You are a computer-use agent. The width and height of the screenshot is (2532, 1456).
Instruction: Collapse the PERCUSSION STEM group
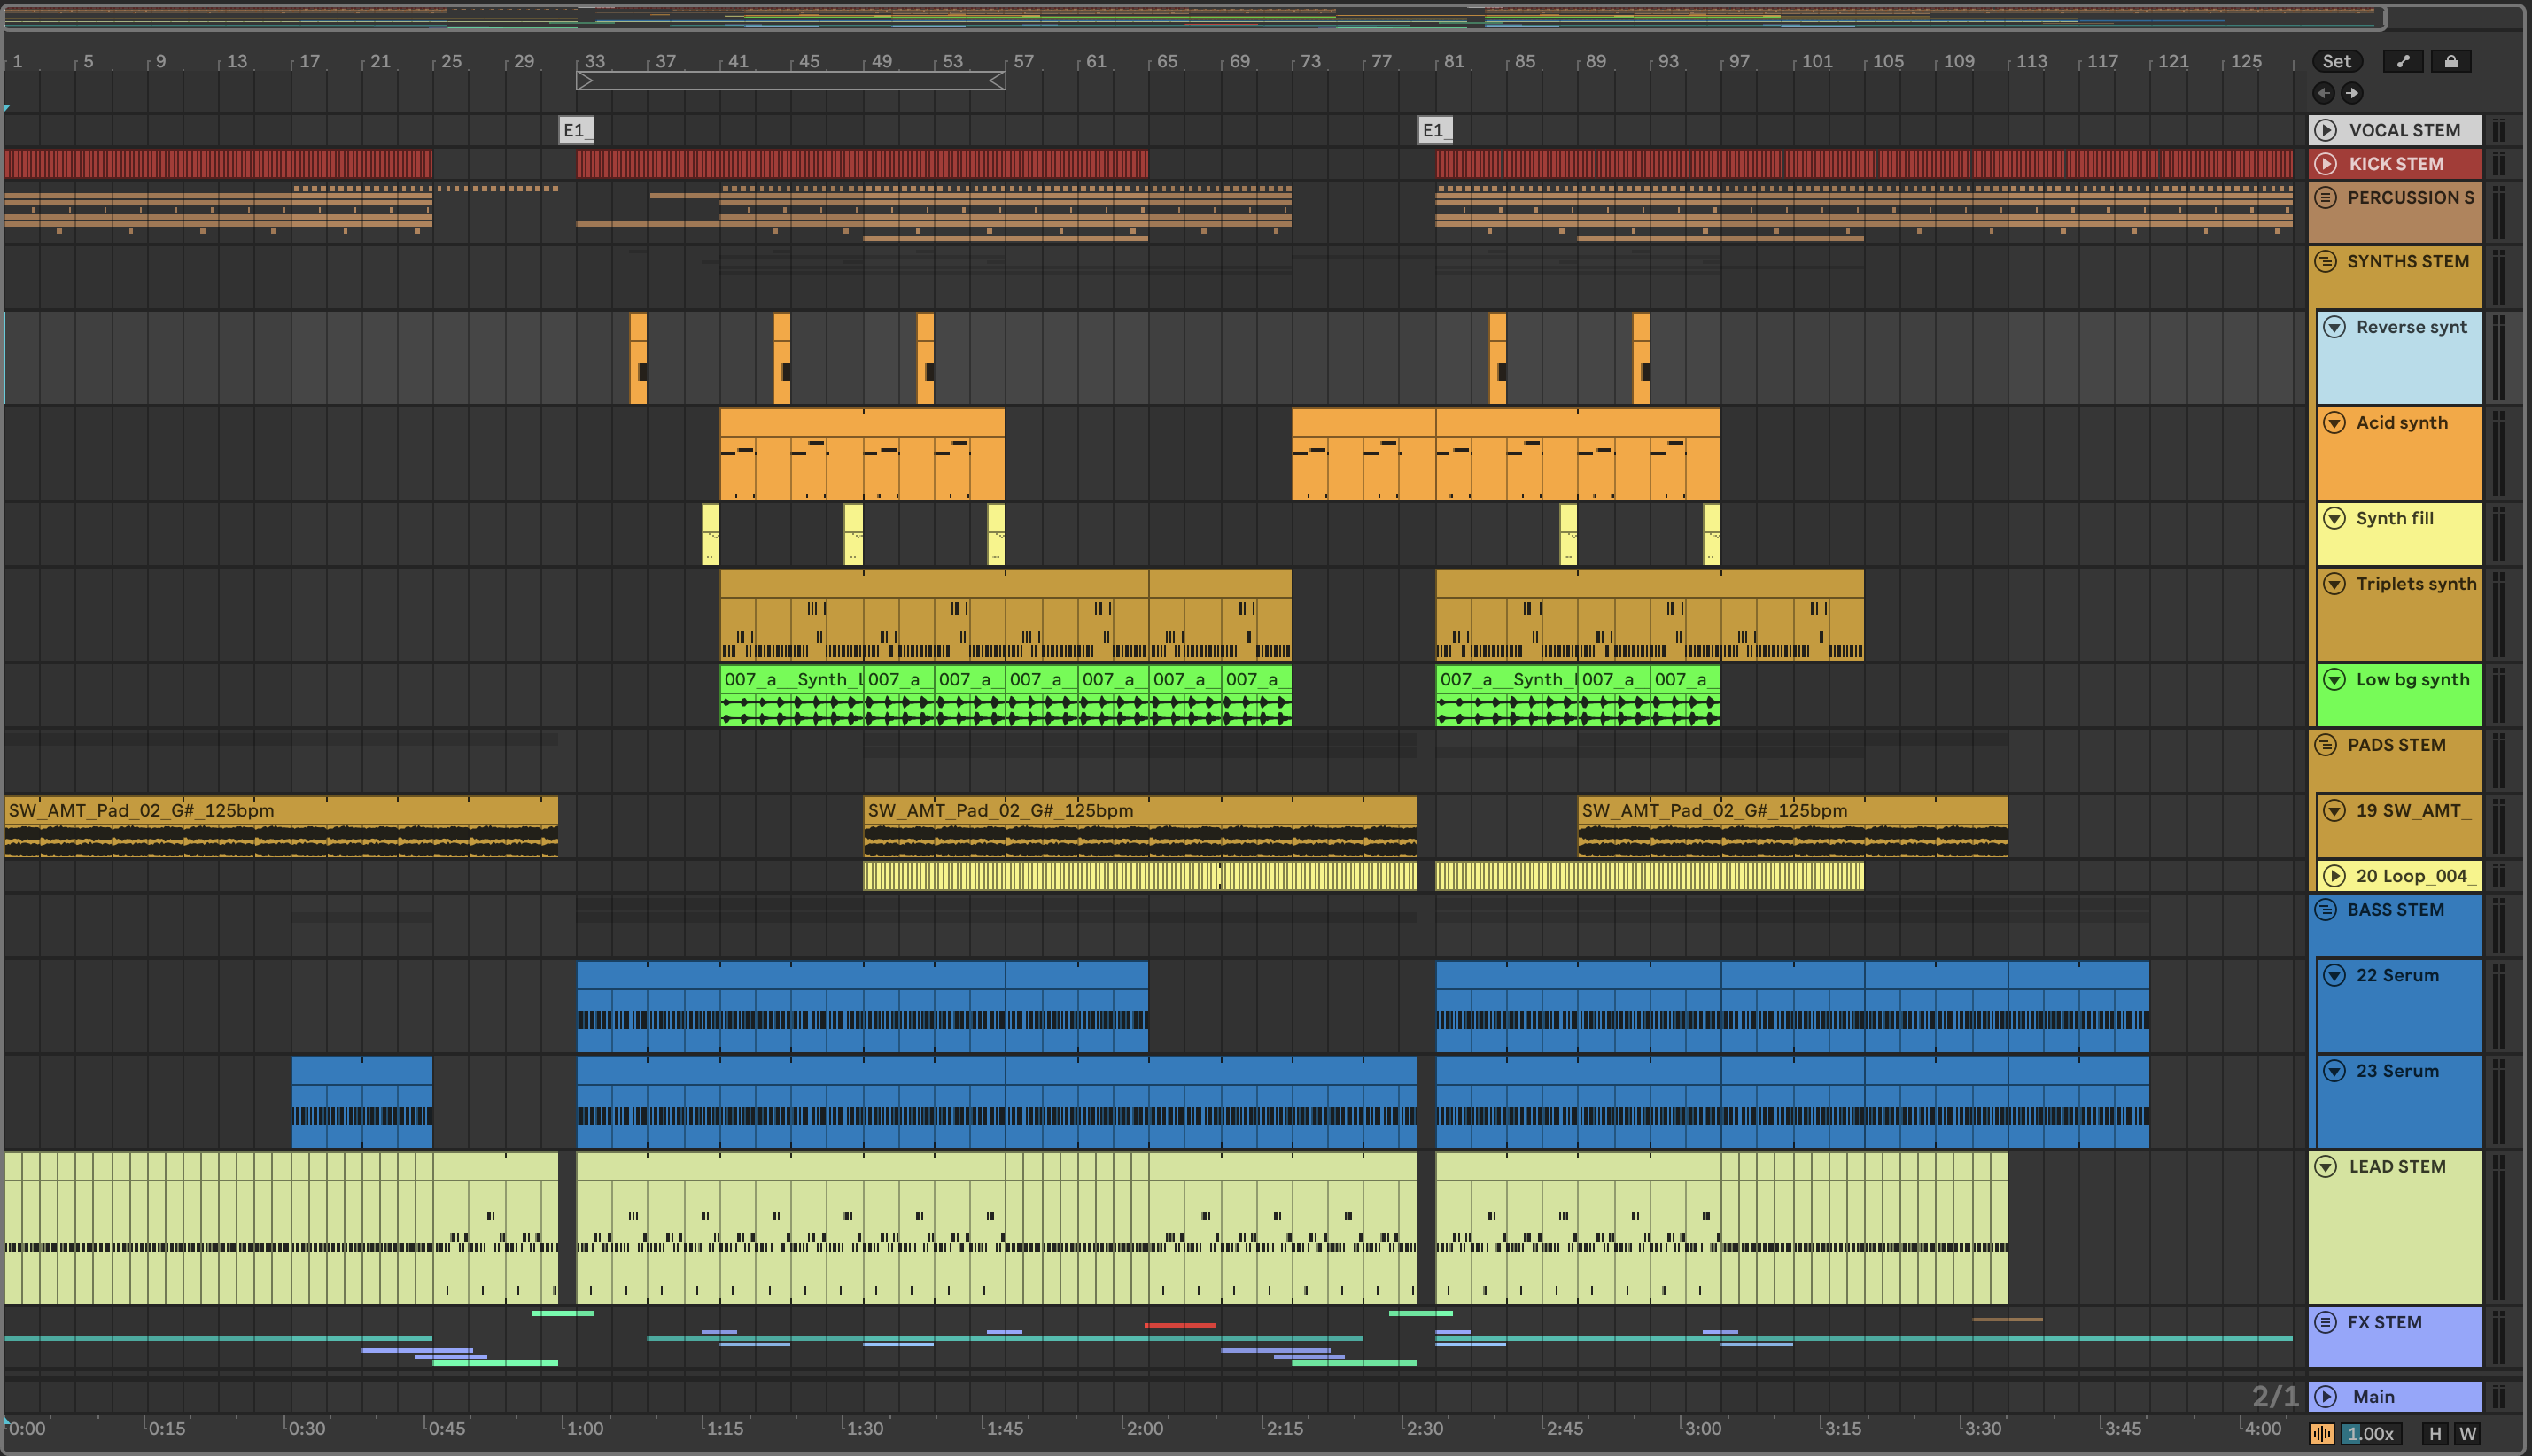coord(2326,197)
